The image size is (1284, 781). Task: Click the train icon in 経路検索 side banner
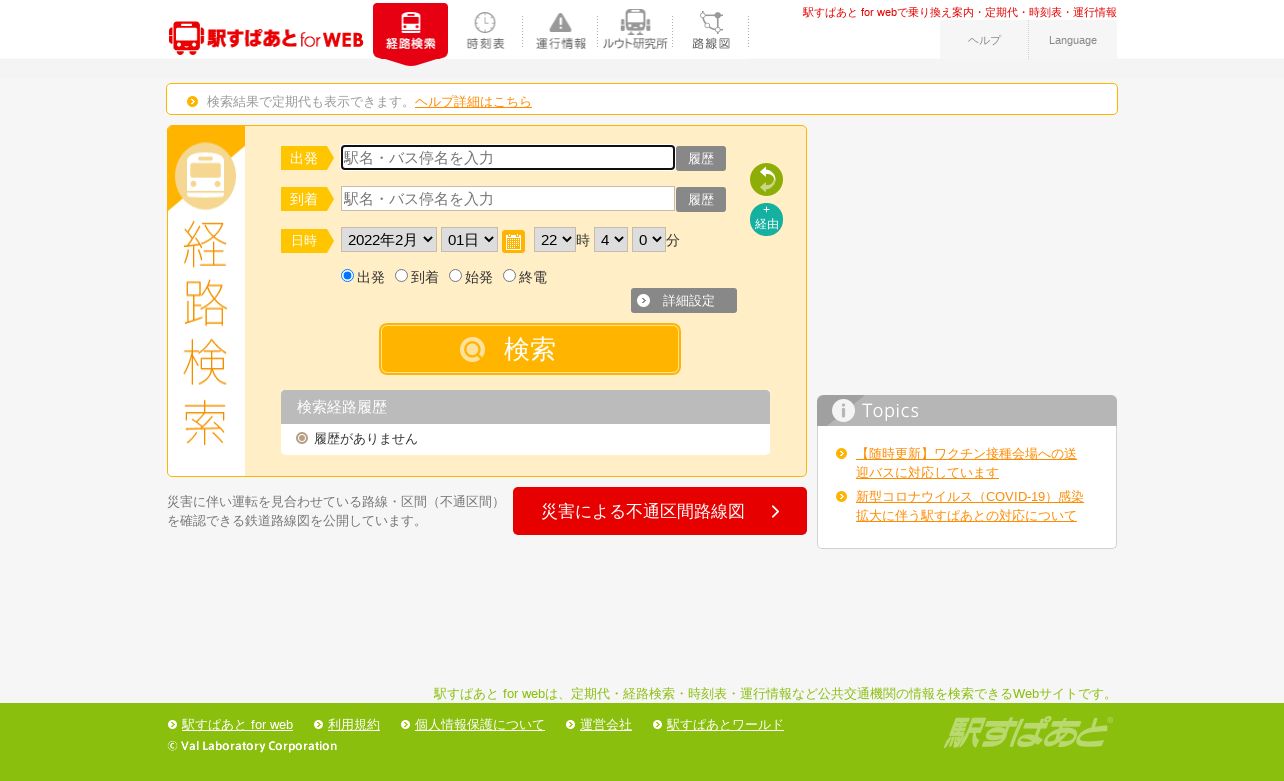[x=205, y=176]
